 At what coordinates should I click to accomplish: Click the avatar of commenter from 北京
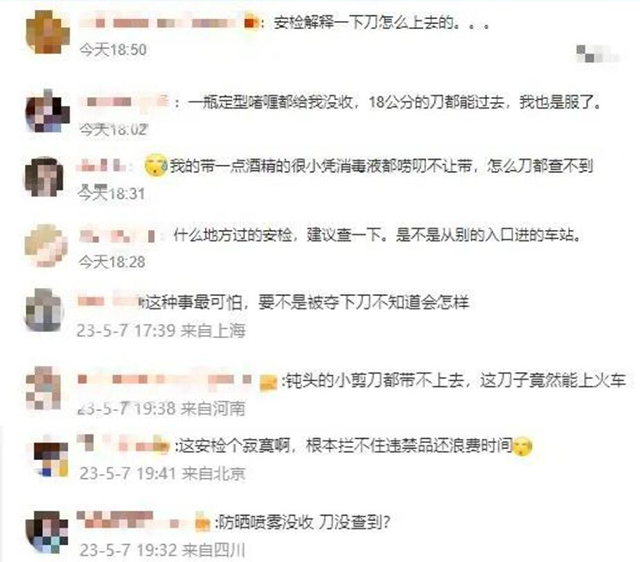coord(51,458)
